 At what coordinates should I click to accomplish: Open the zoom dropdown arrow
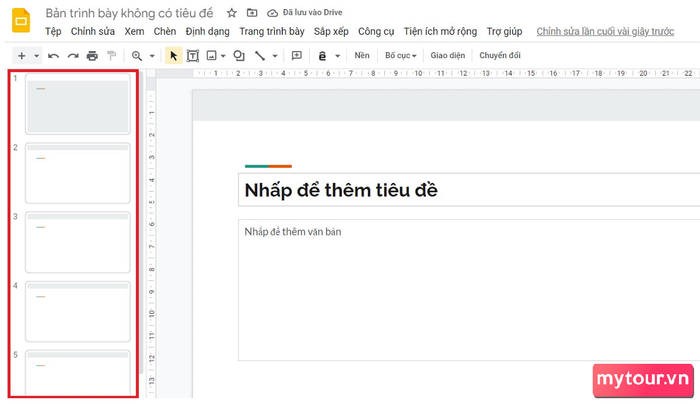click(152, 56)
